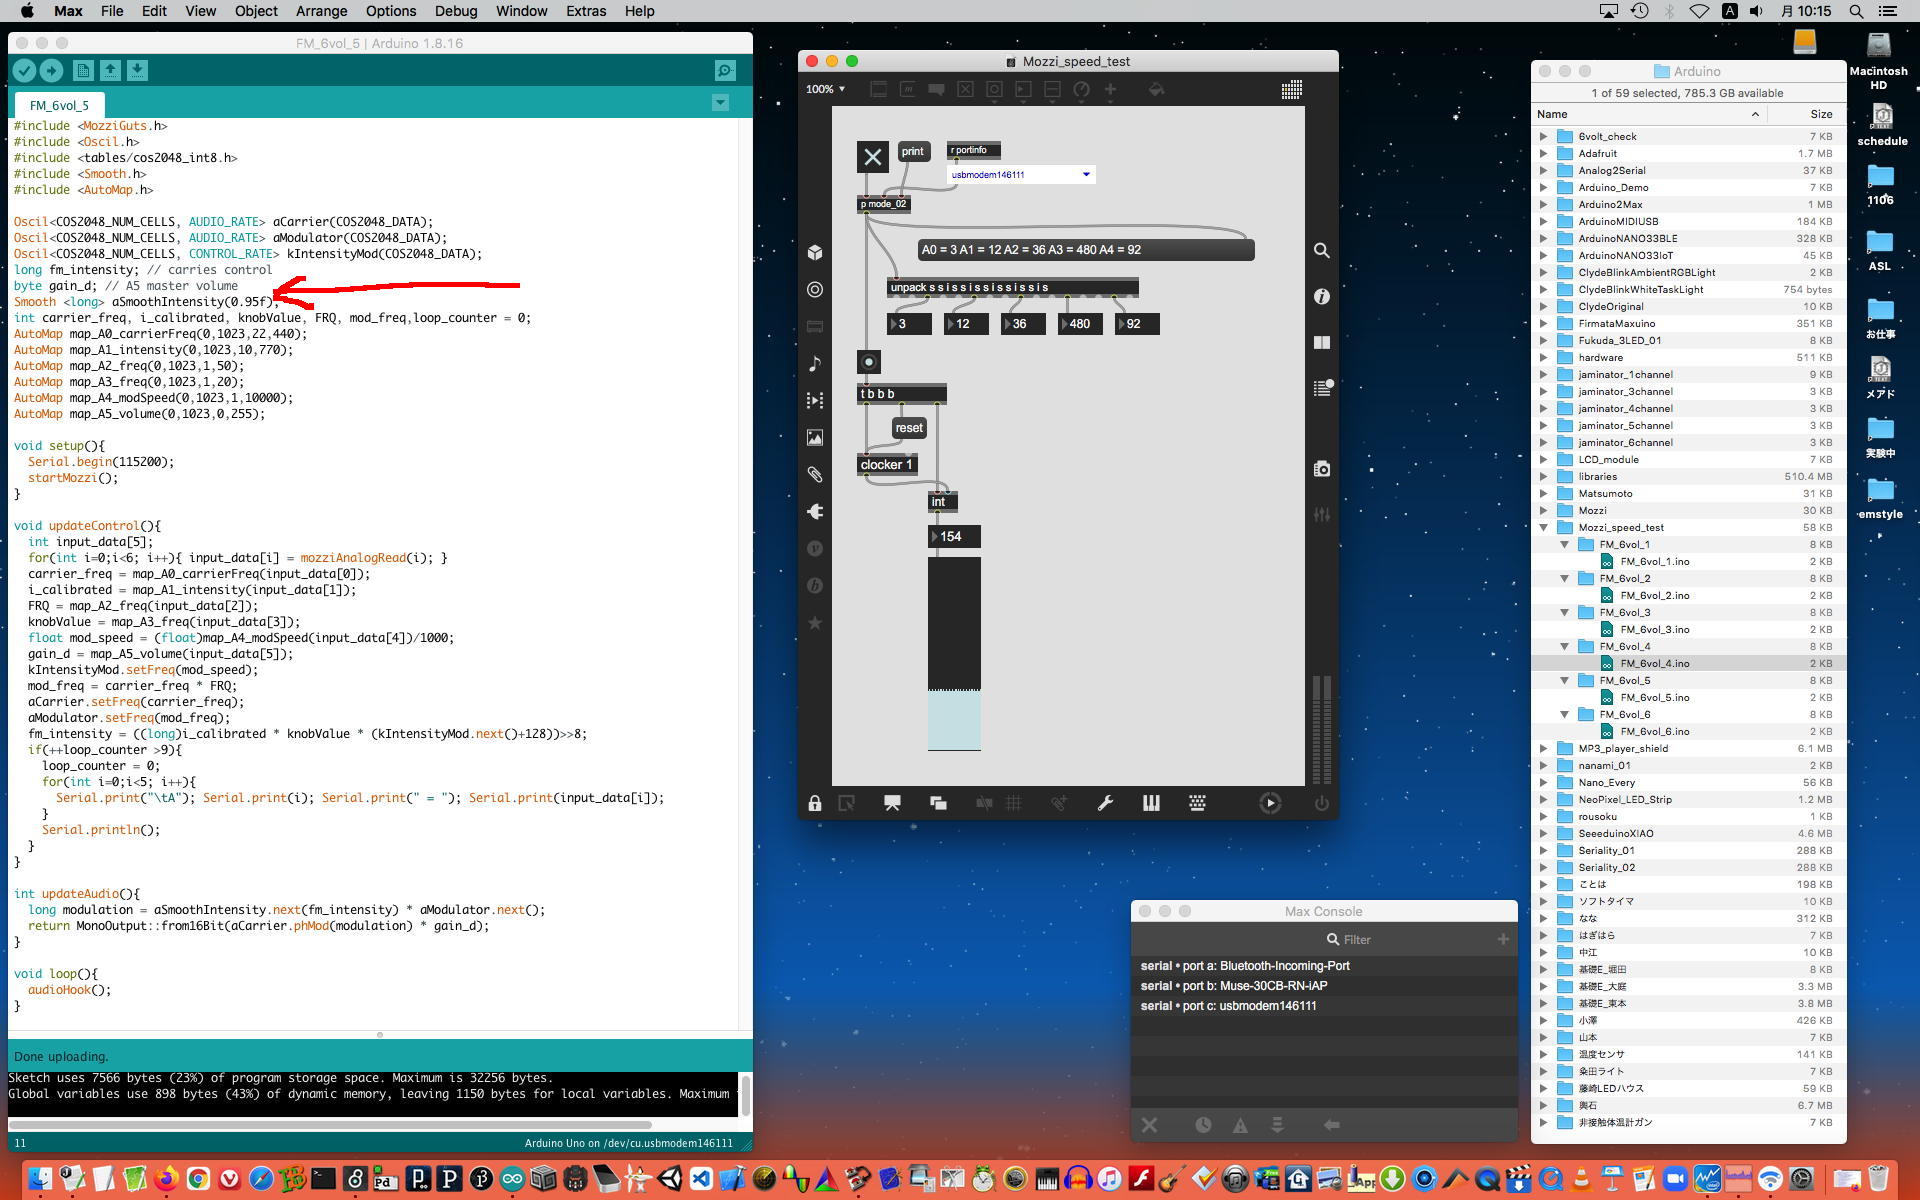
Task: Open Max patcher inspector info icon
Action: (x=1321, y=297)
